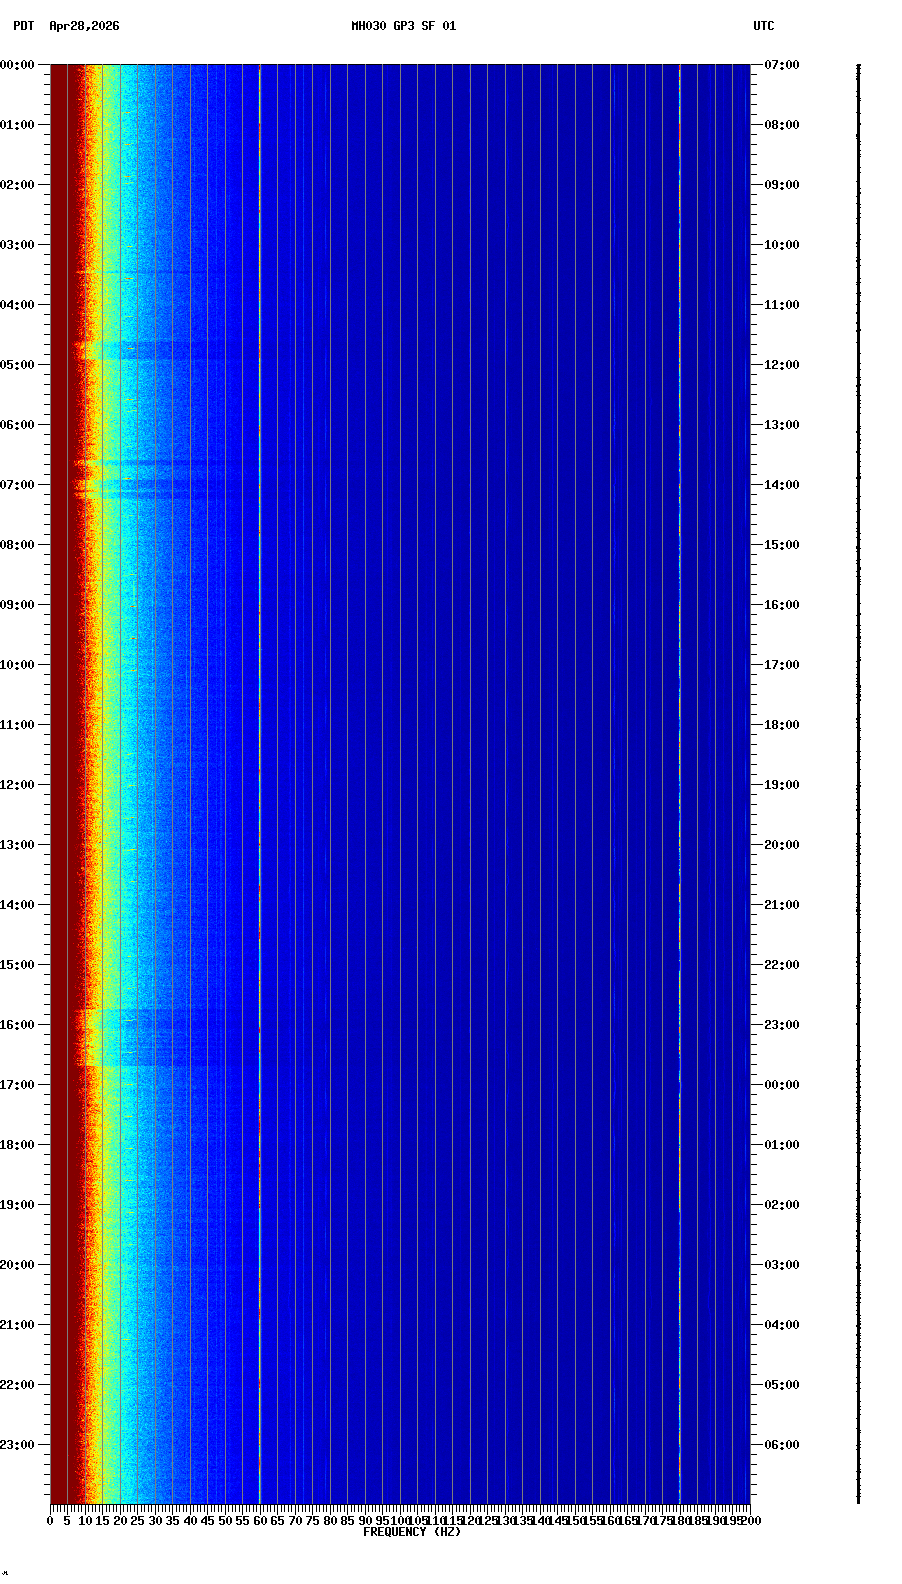Click the 30 Hz frequency tick label
Viewport: 902px width, 1584px height.
(x=155, y=1521)
